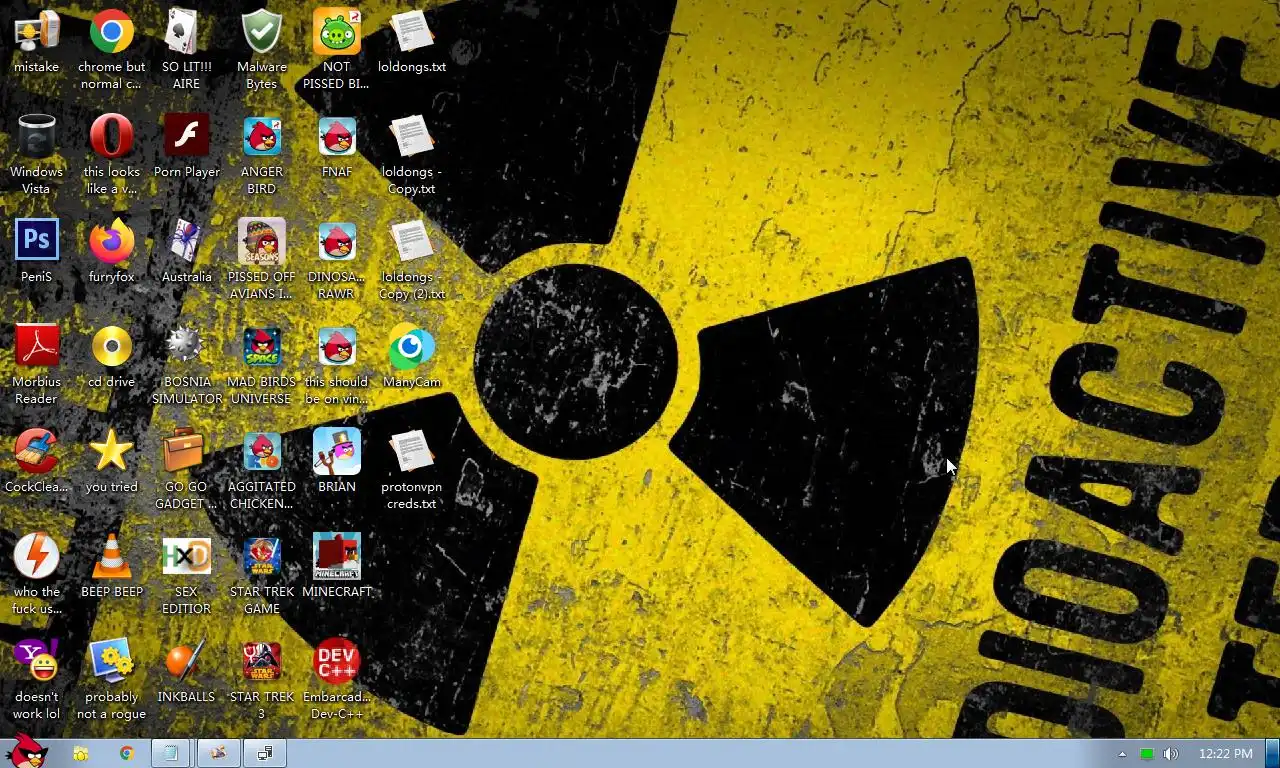Image resolution: width=1280 pixels, height=768 pixels.
Task: Select the "loldongs - Copy.txt" file
Action: coord(411,155)
